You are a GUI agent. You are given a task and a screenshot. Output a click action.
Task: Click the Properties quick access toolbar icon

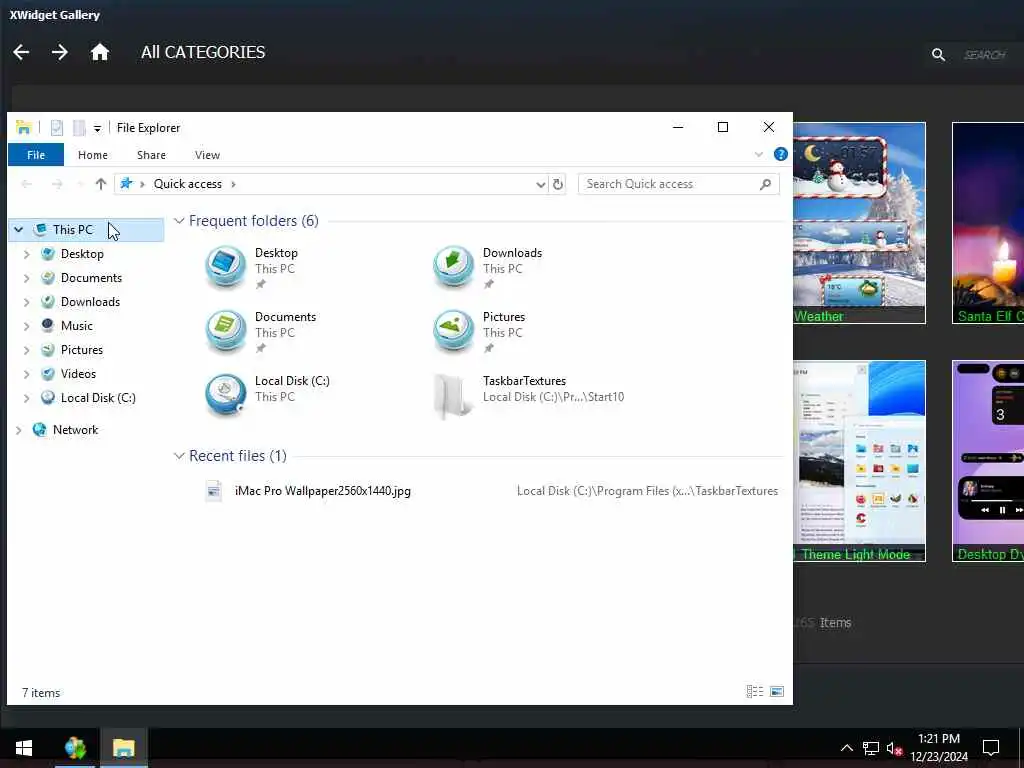57,128
